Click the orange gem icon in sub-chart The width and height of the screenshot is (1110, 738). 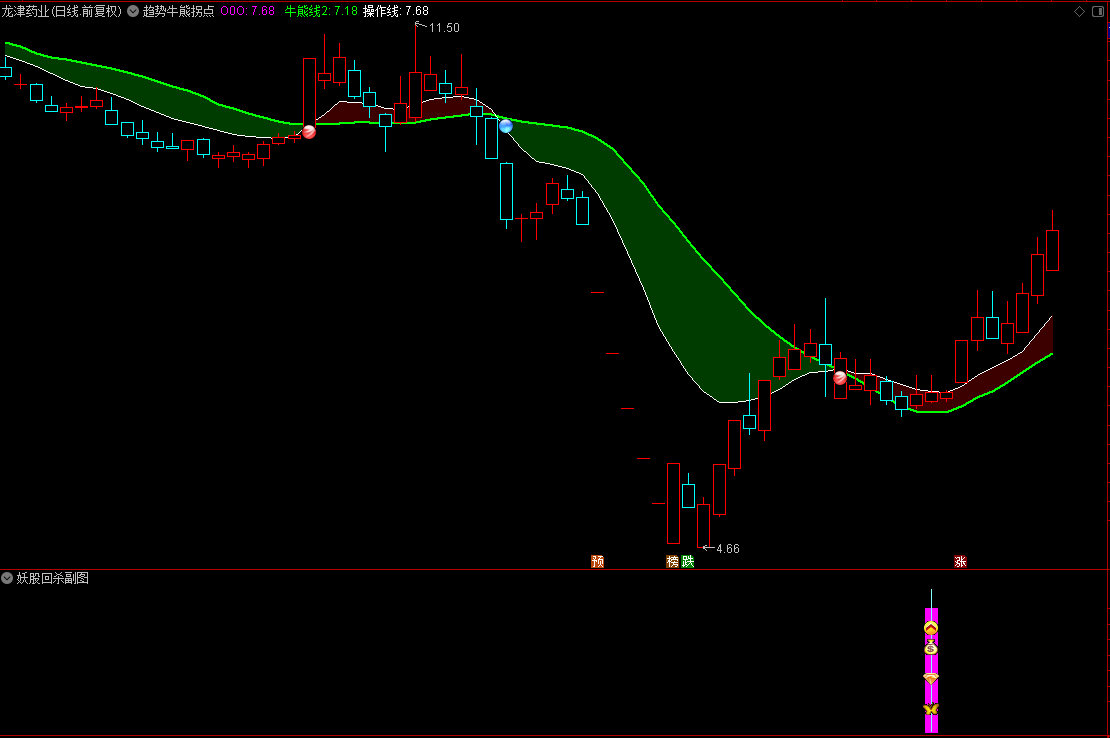[x=931, y=679]
